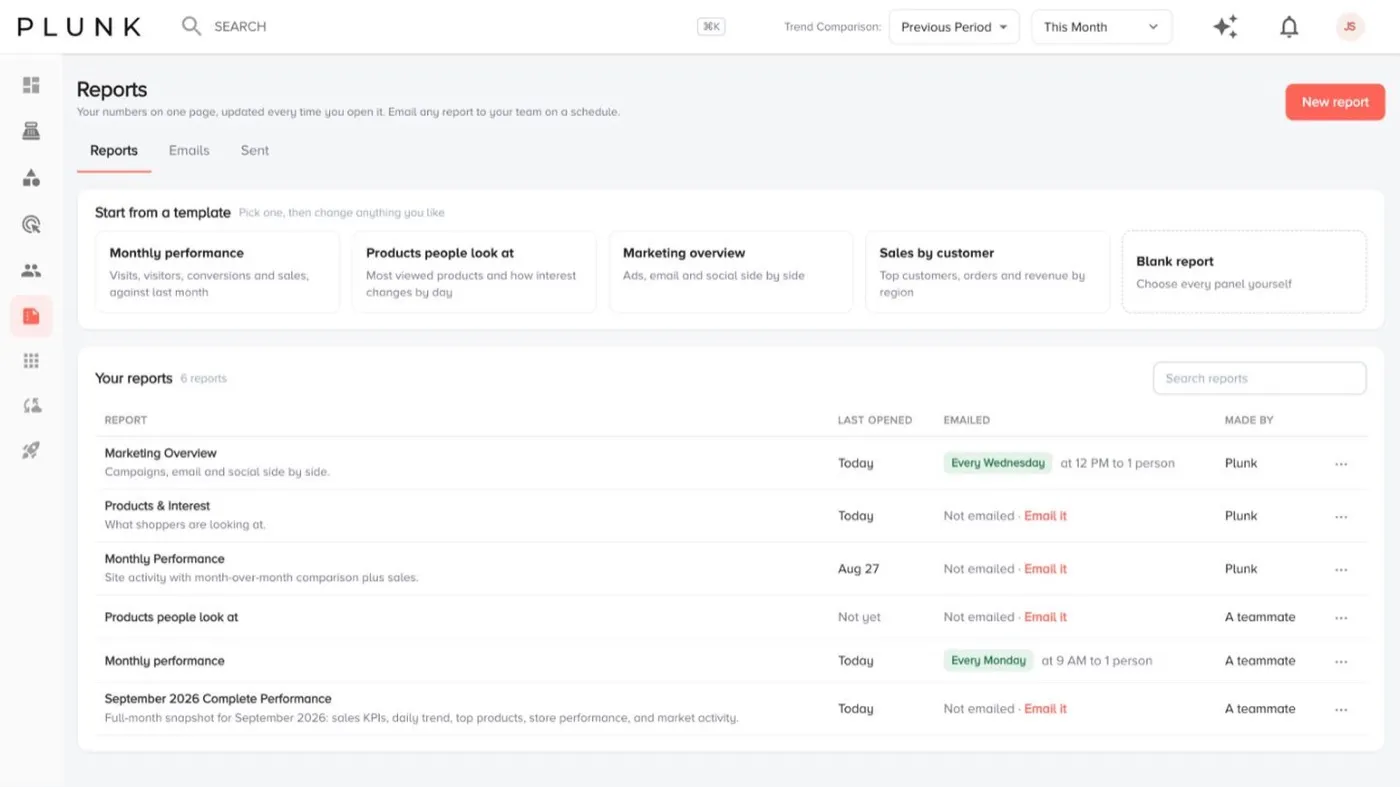Open the shapes icon in the sidebar
The height and width of the screenshot is (787, 1400).
tap(31, 178)
